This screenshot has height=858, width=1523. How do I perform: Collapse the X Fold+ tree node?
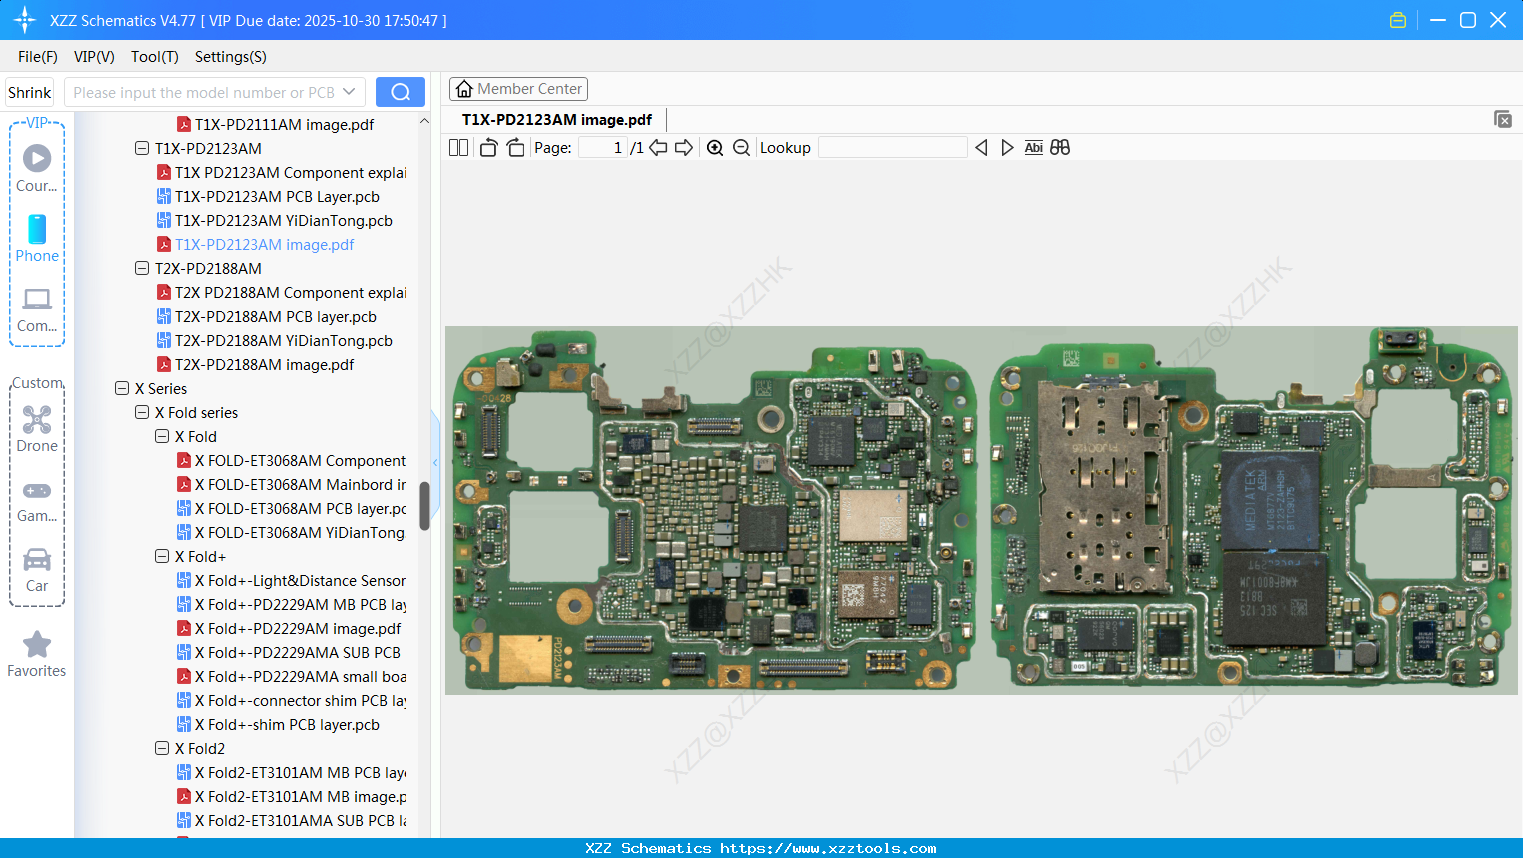coord(162,556)
